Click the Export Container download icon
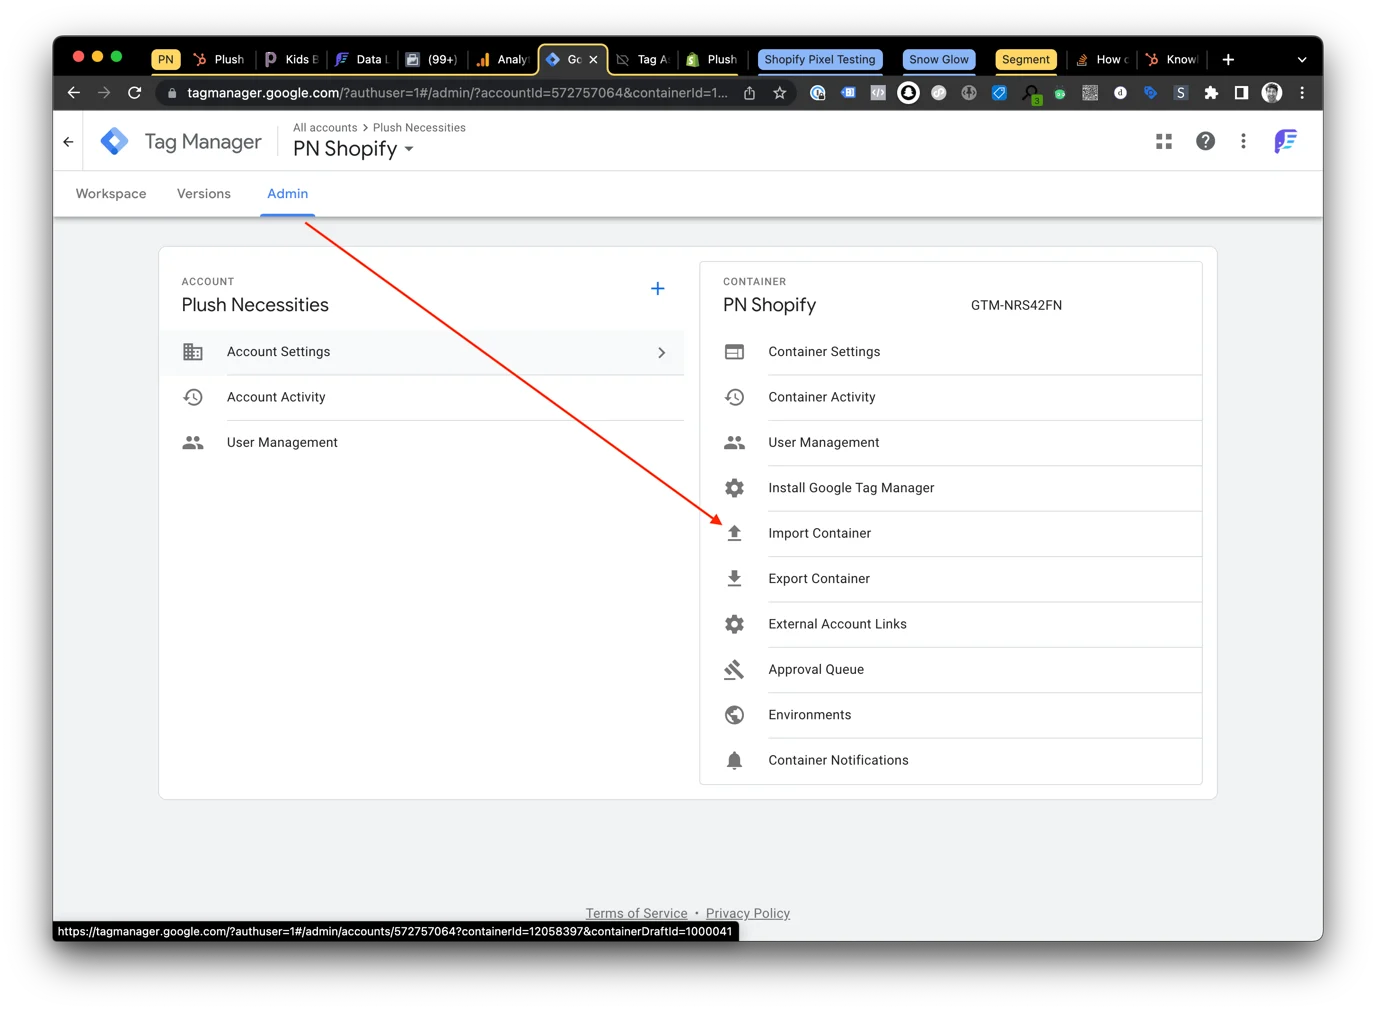Viewport: 1376px width, 1011px height. (x=734, y=579)
